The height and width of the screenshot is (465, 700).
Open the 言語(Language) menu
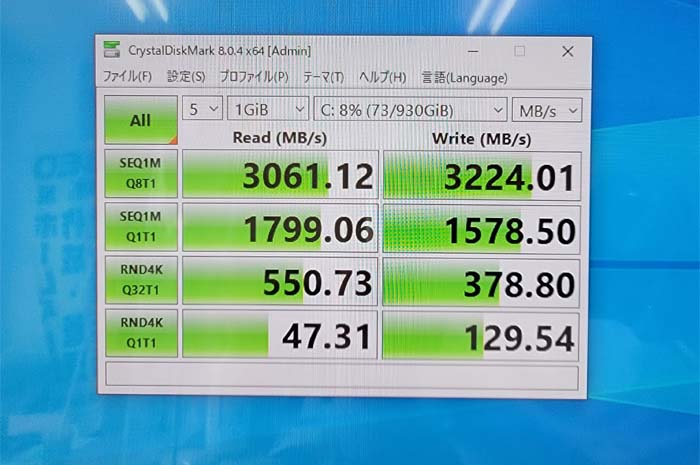pyautogui.click(x=464, y=78)
